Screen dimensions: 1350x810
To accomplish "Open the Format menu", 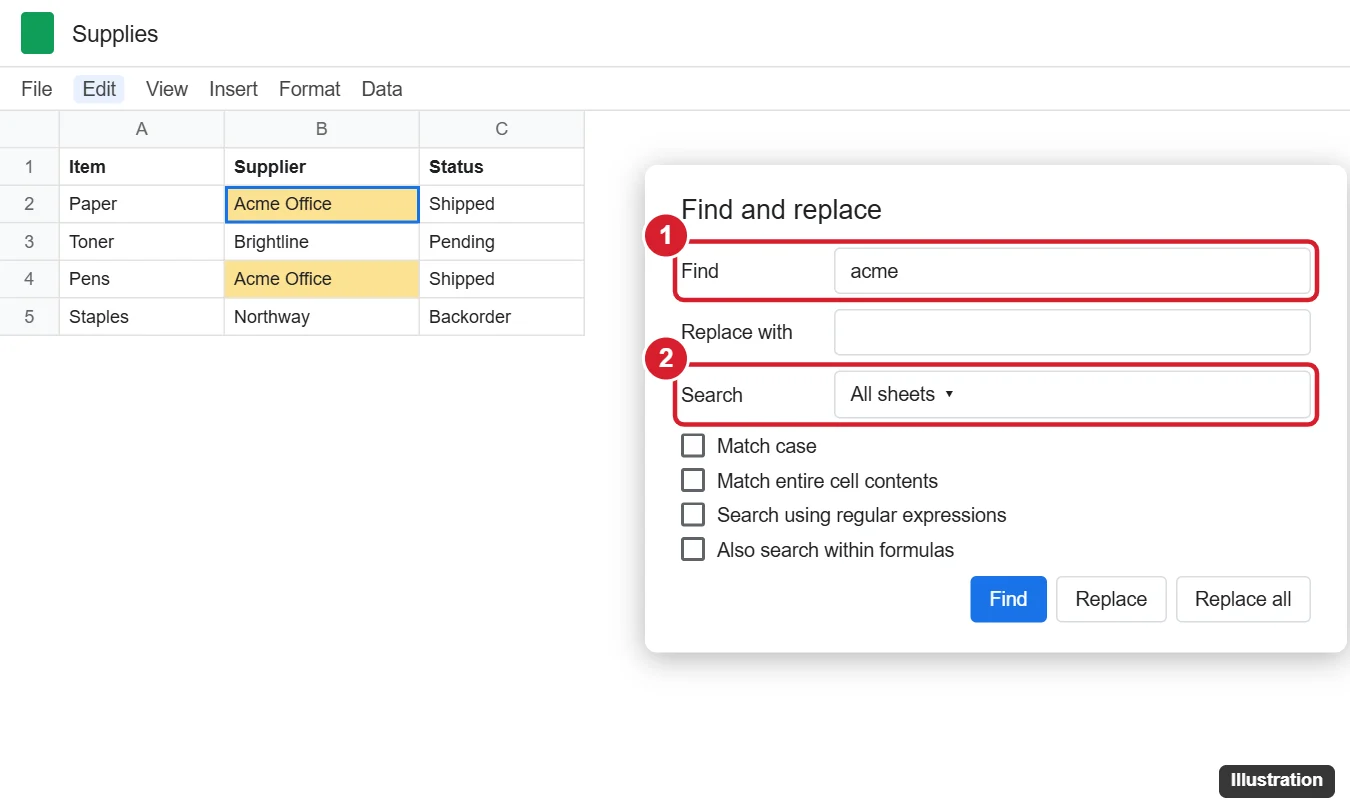I will point(310,89).
